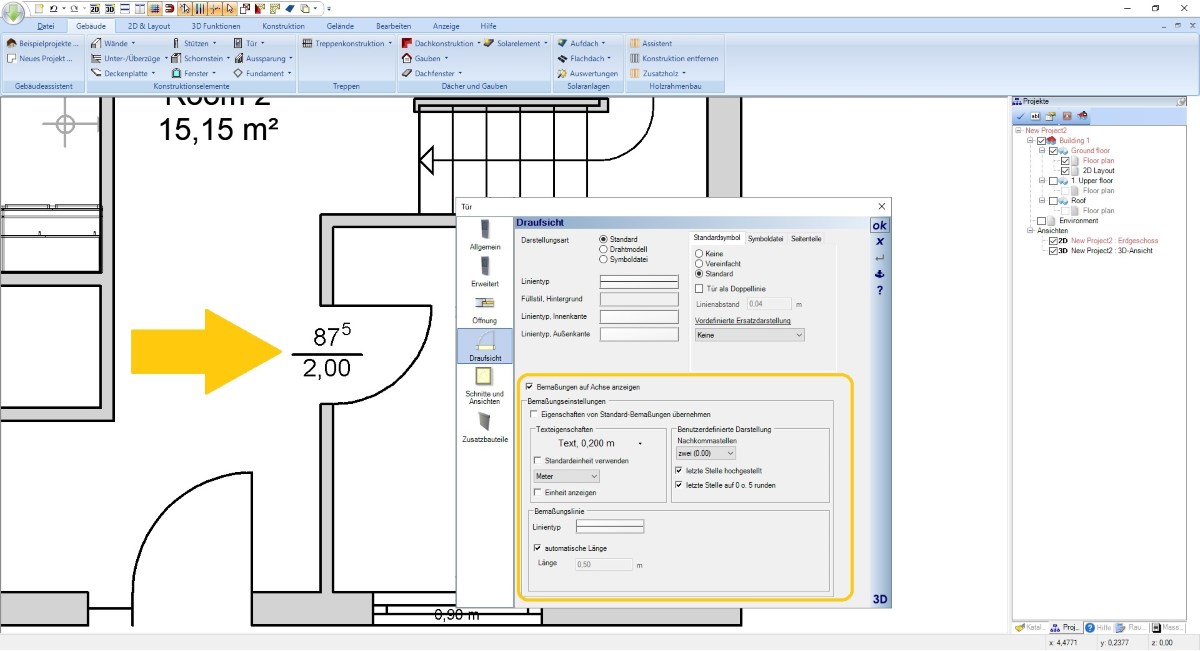Open the Meter unit dropdown

coord(567,476)
